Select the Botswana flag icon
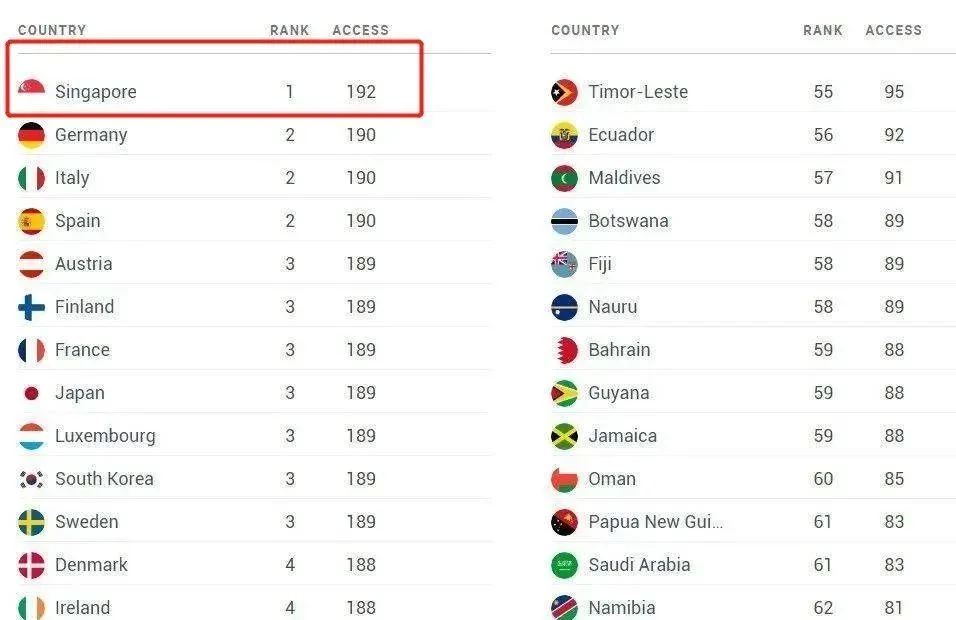Image resolution: width=956 pixels, height=620 pixels. point(564,221)
